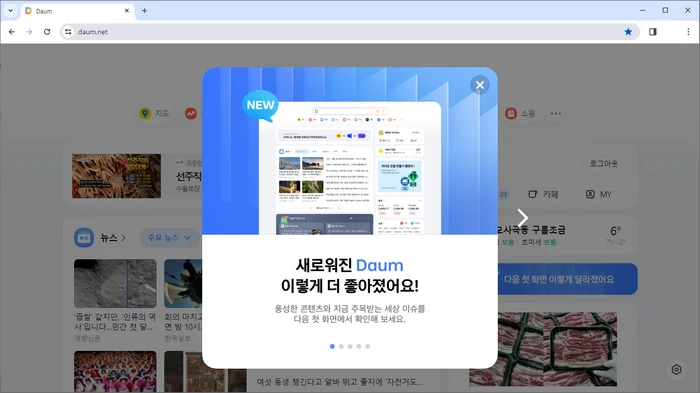The height and width of the screenshot is (393, 700).
Task: Select the first carousel dot indicator
Action: point(332,346)
